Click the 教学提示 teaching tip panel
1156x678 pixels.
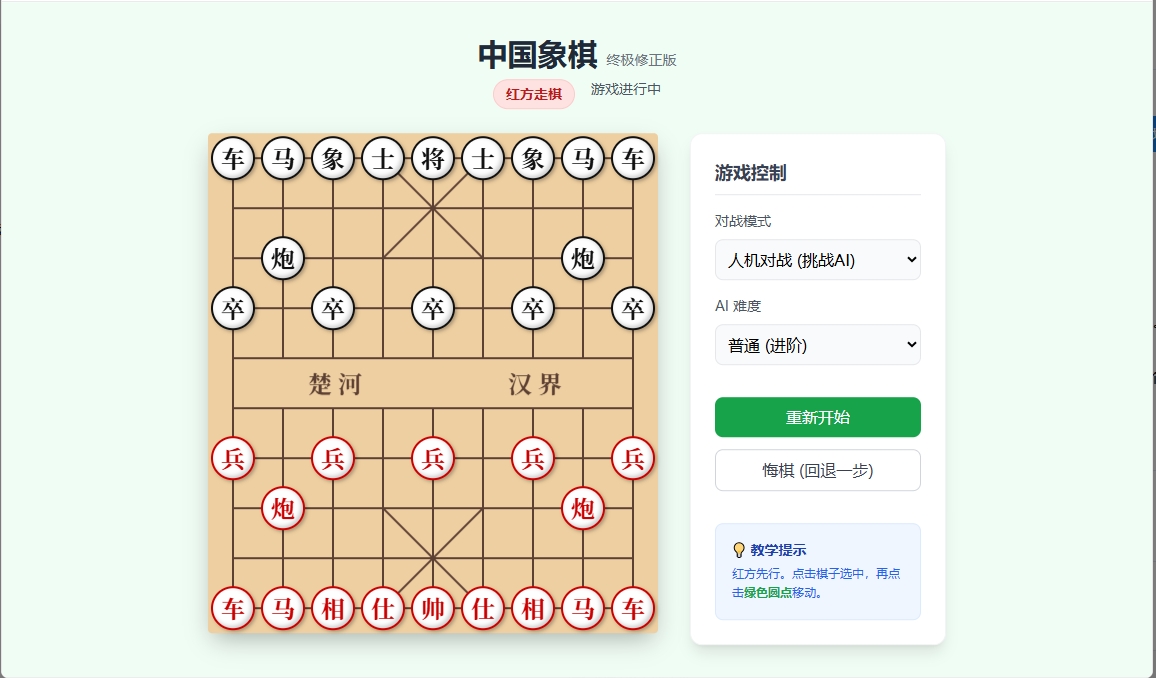pyautogui.click(x=817, y=571)
